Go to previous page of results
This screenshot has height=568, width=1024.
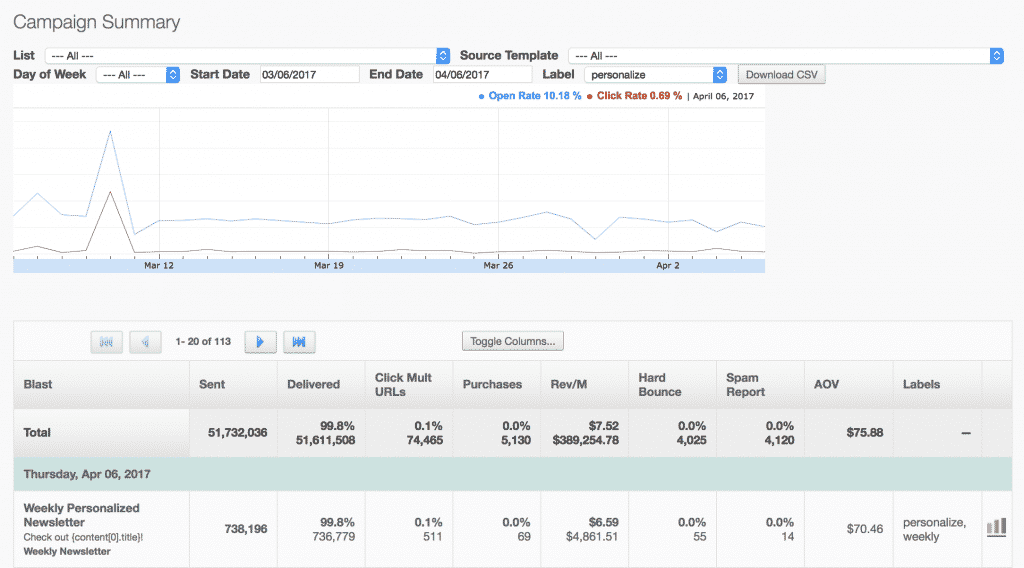click(146, 342)
